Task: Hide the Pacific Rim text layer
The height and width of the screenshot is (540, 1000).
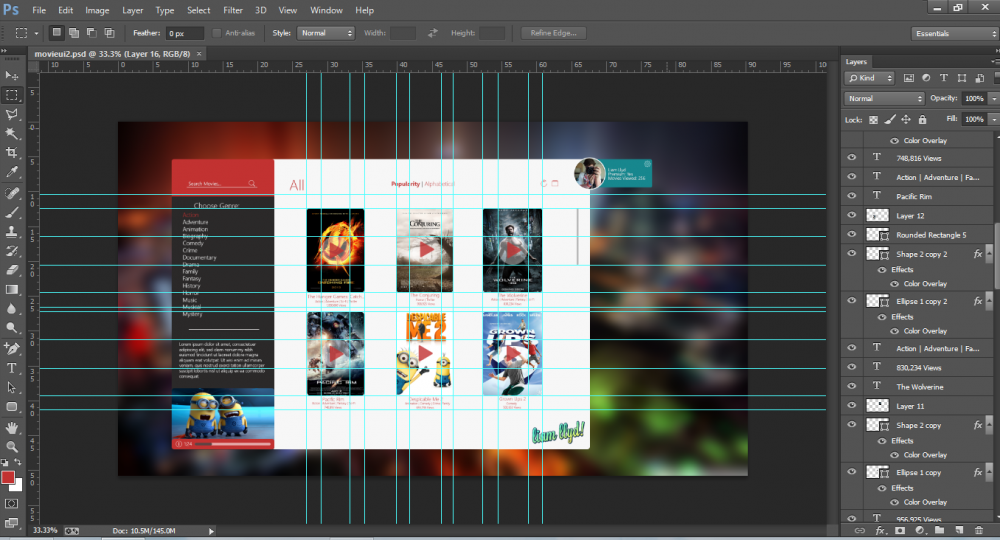Action: [x=851, y=196]
